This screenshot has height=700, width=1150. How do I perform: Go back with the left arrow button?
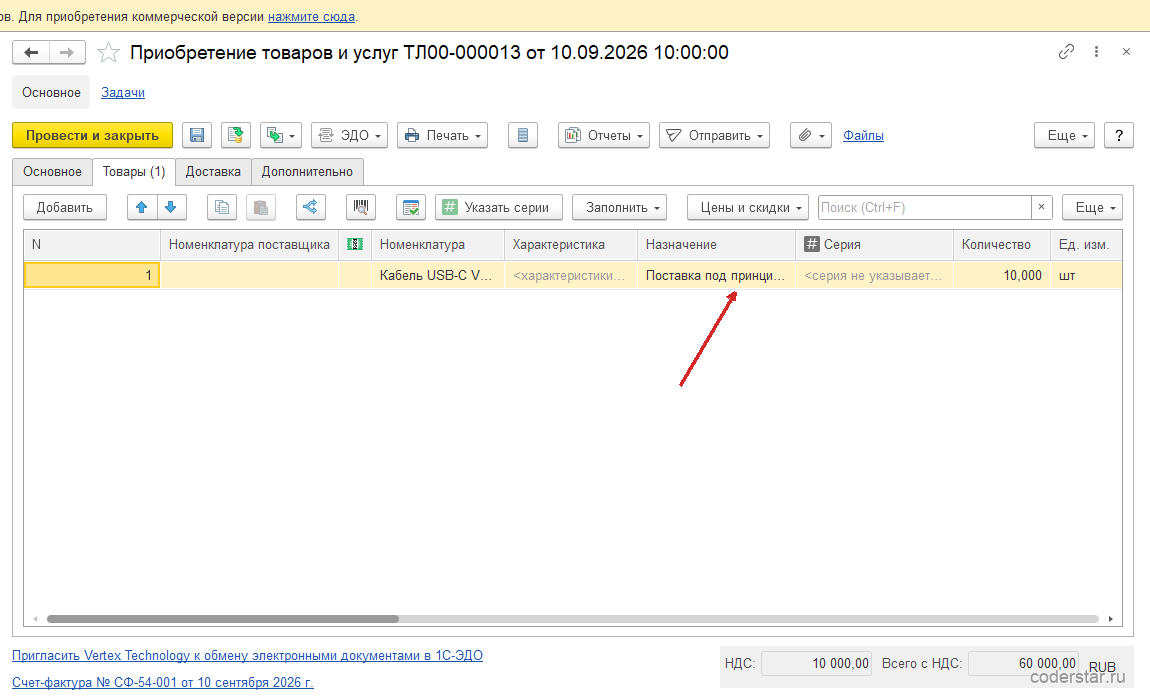(32, 52)
